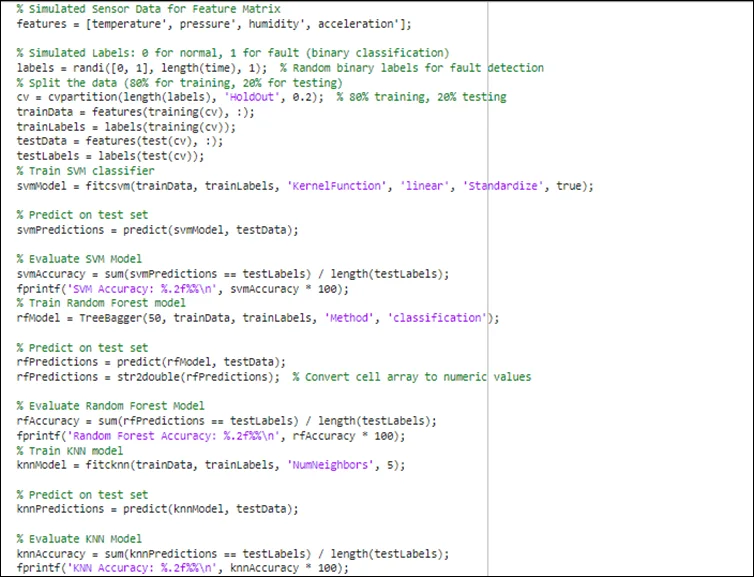Click the comment "% Train KNN model"
The width and height of the screenshot is (754, 577).
pyautogui.click(x=70, y=451)
